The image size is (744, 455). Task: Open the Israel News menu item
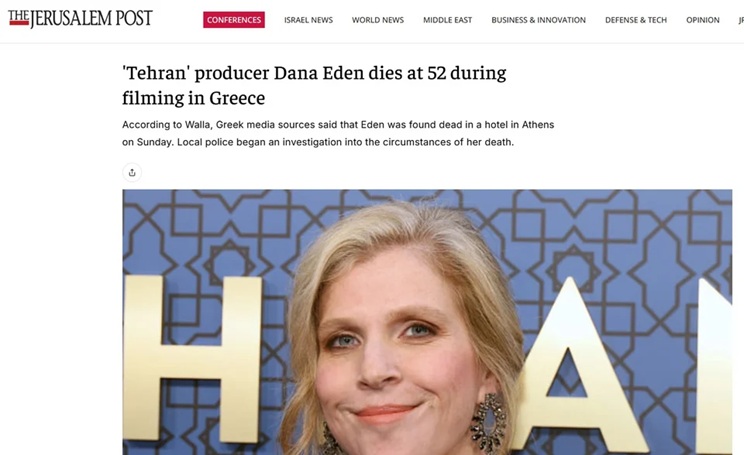point(308,20)
